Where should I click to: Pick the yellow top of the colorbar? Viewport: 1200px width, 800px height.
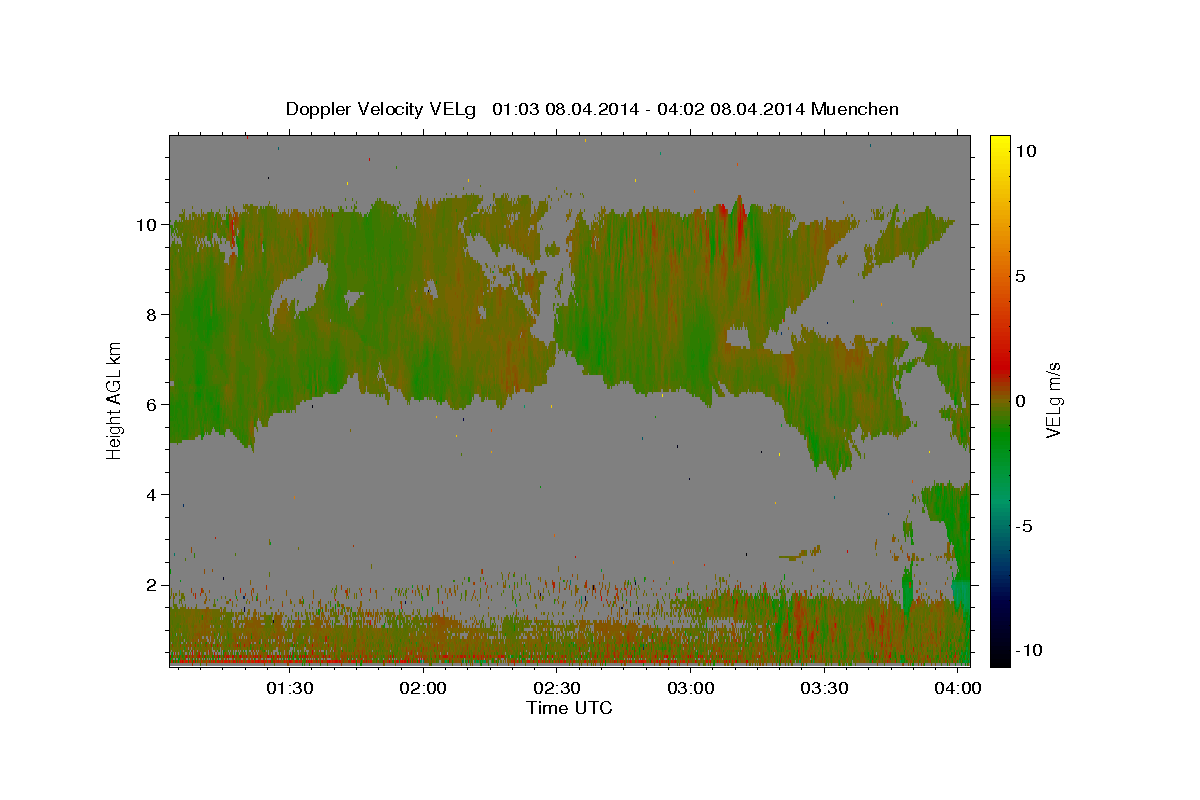click(999, 143)
